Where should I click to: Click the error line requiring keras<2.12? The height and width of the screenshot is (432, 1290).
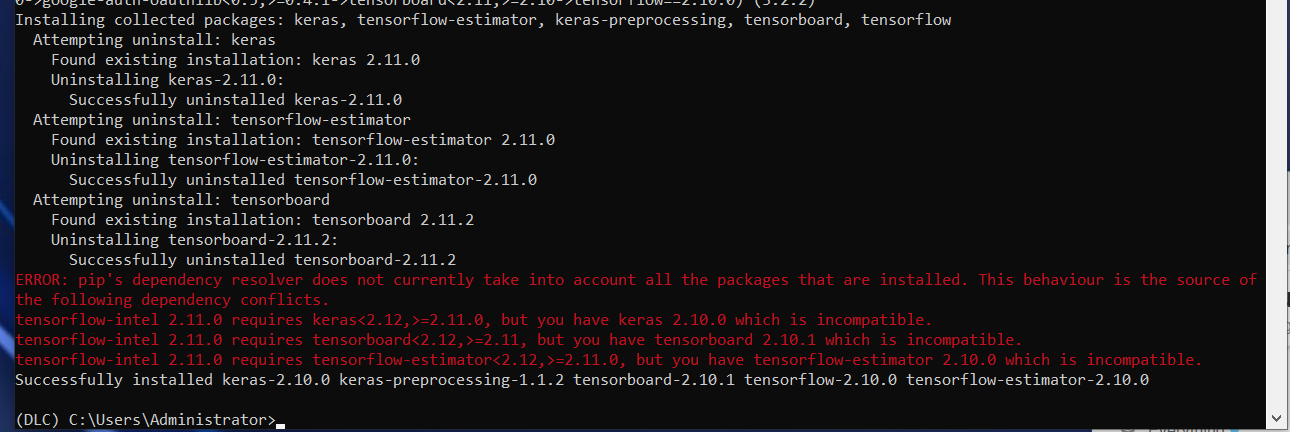coord(474,320)
